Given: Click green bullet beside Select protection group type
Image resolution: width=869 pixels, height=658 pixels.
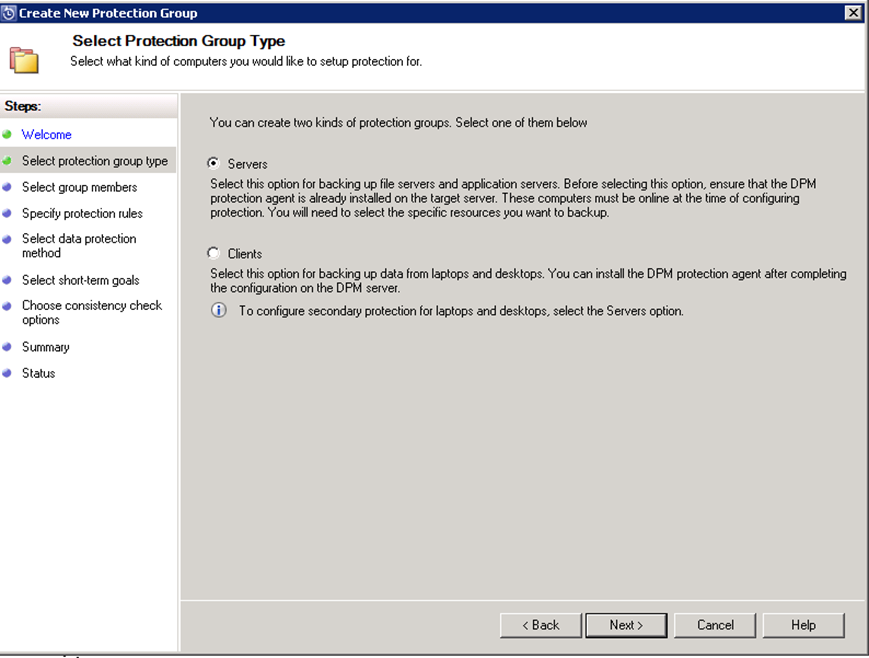Looking at the screenshot, I should coord(7,161).
